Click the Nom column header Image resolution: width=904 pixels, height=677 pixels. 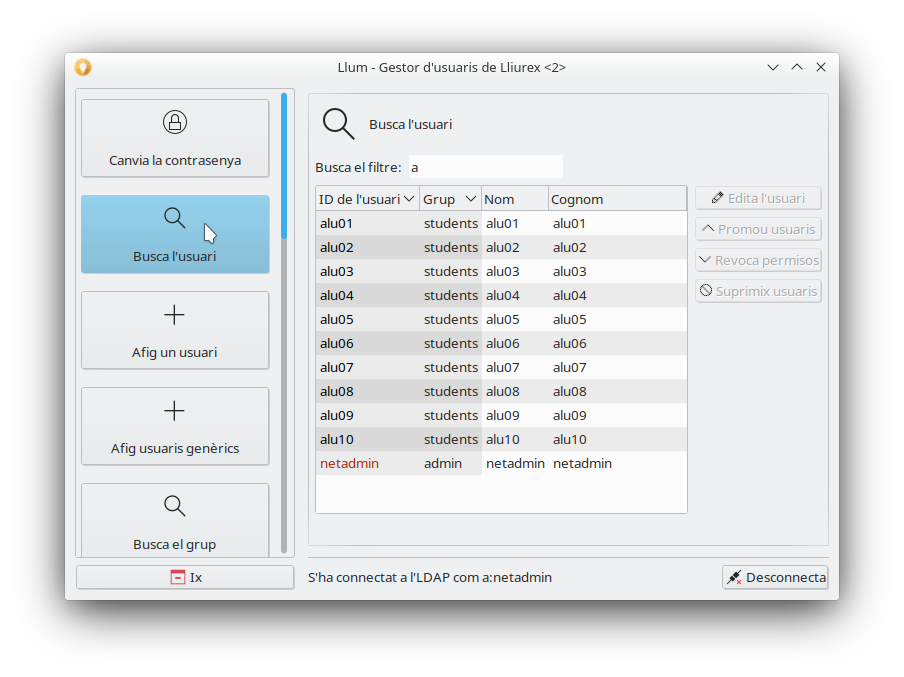pos(514,199)
